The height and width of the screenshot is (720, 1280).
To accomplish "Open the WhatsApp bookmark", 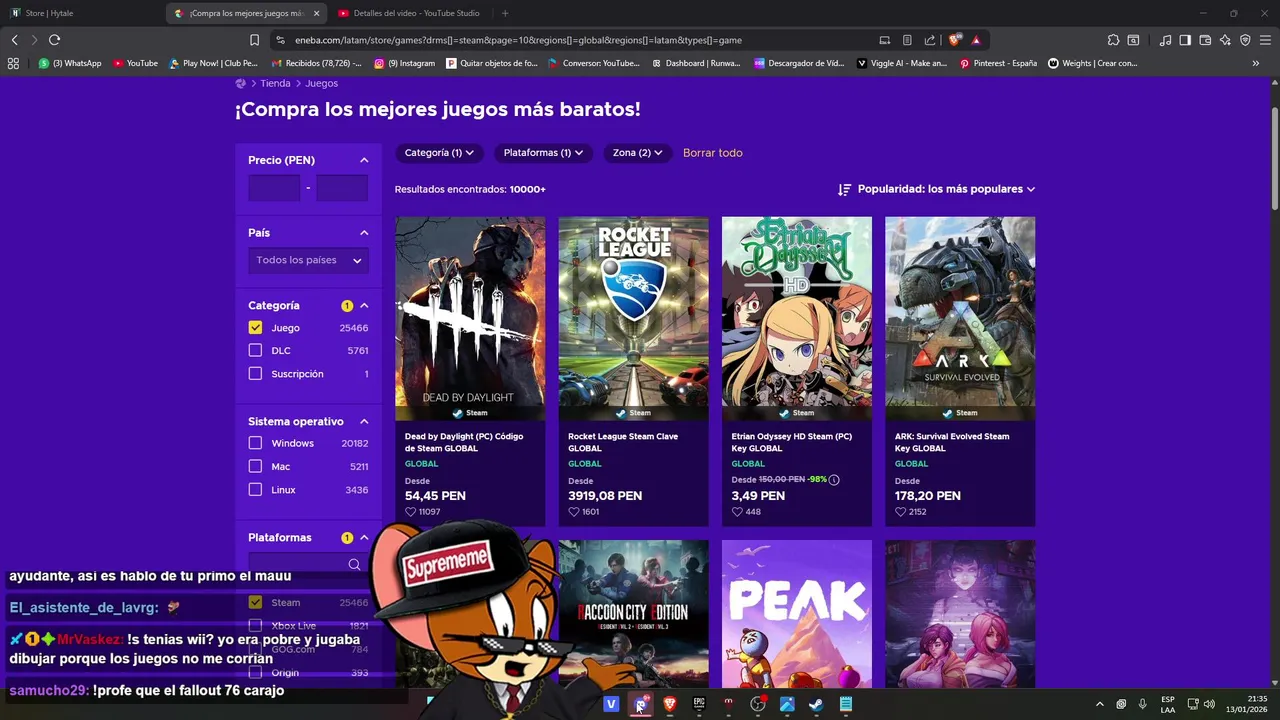I will [x=70, y=63].
